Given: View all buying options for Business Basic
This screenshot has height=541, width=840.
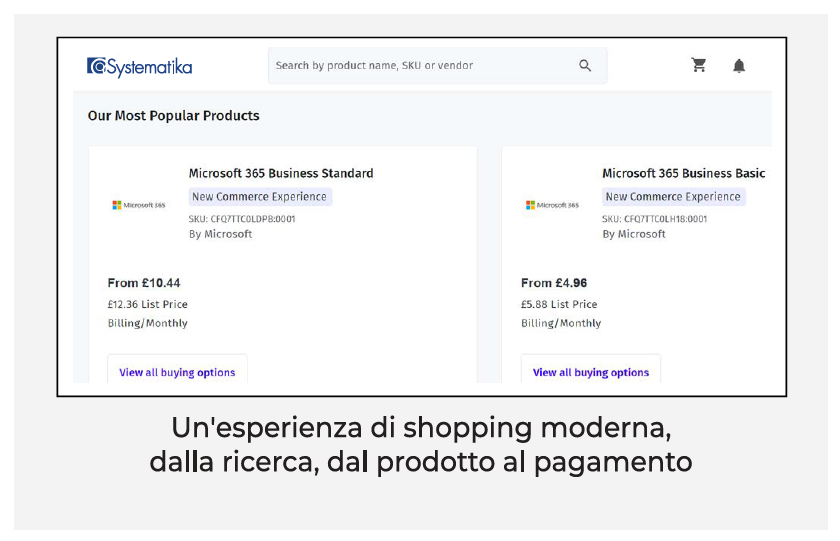Looking at the screenshot, I should coord(591,372).
